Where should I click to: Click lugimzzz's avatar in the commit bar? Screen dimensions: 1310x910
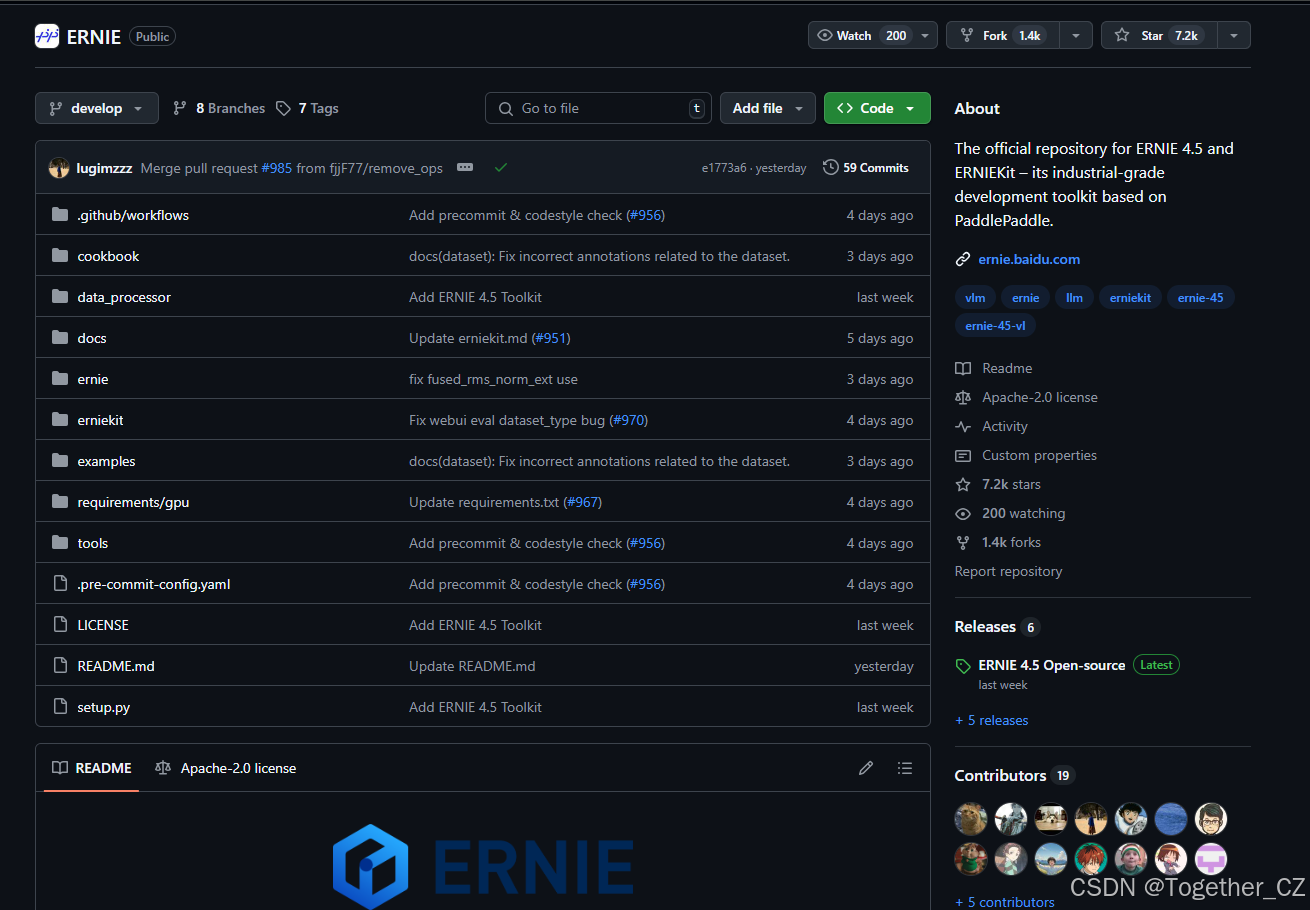coord(59,168)
